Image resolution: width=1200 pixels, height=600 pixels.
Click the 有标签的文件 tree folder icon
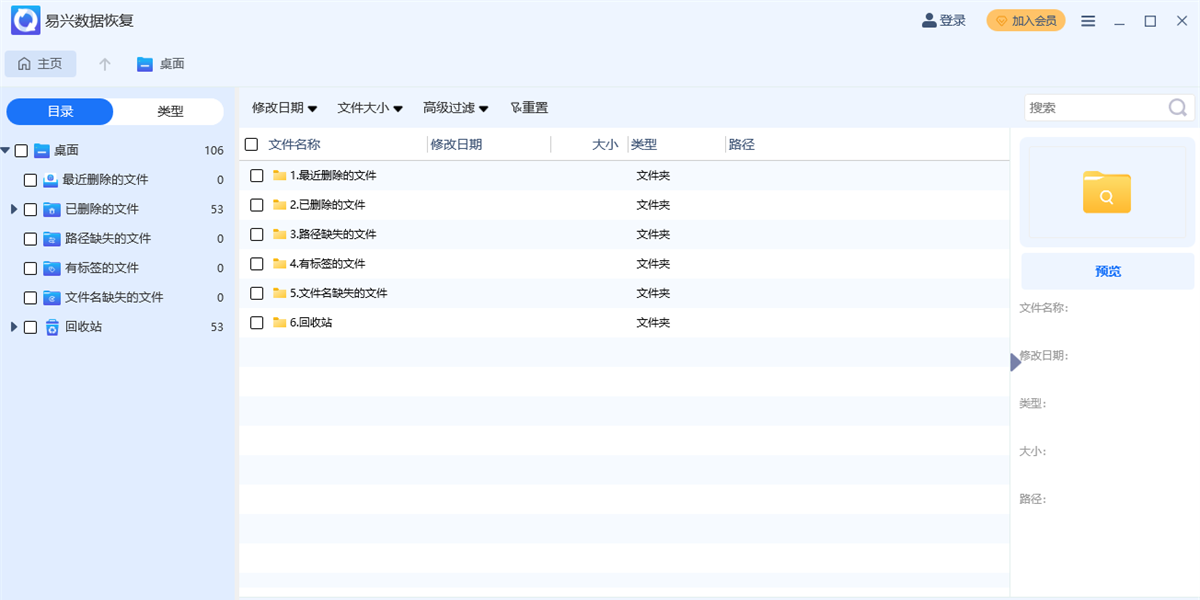click(x=52, y=268)
